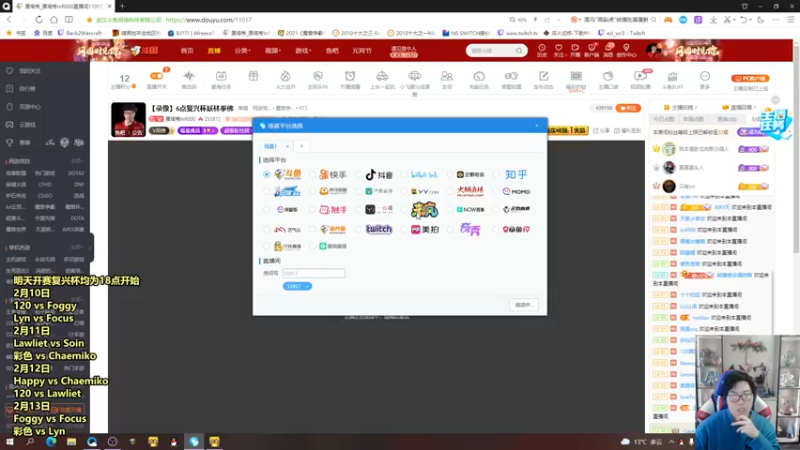
Task: Focus the 房间号 room number input field
Action: 313,273
